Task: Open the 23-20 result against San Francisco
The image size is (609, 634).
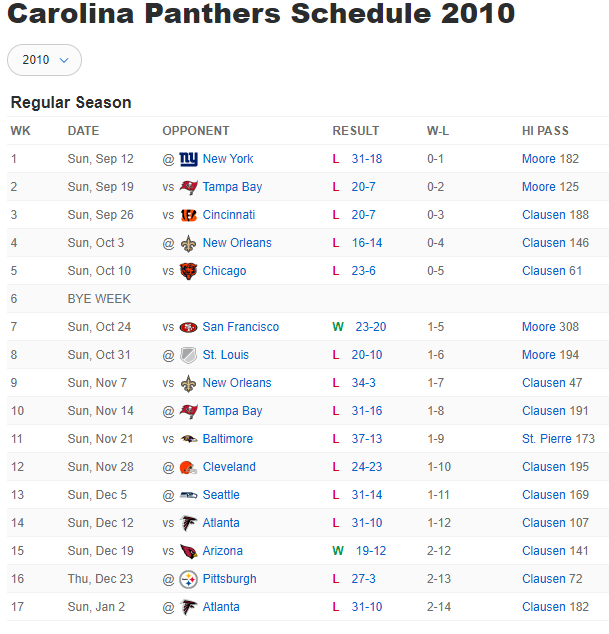Action: 371,327
